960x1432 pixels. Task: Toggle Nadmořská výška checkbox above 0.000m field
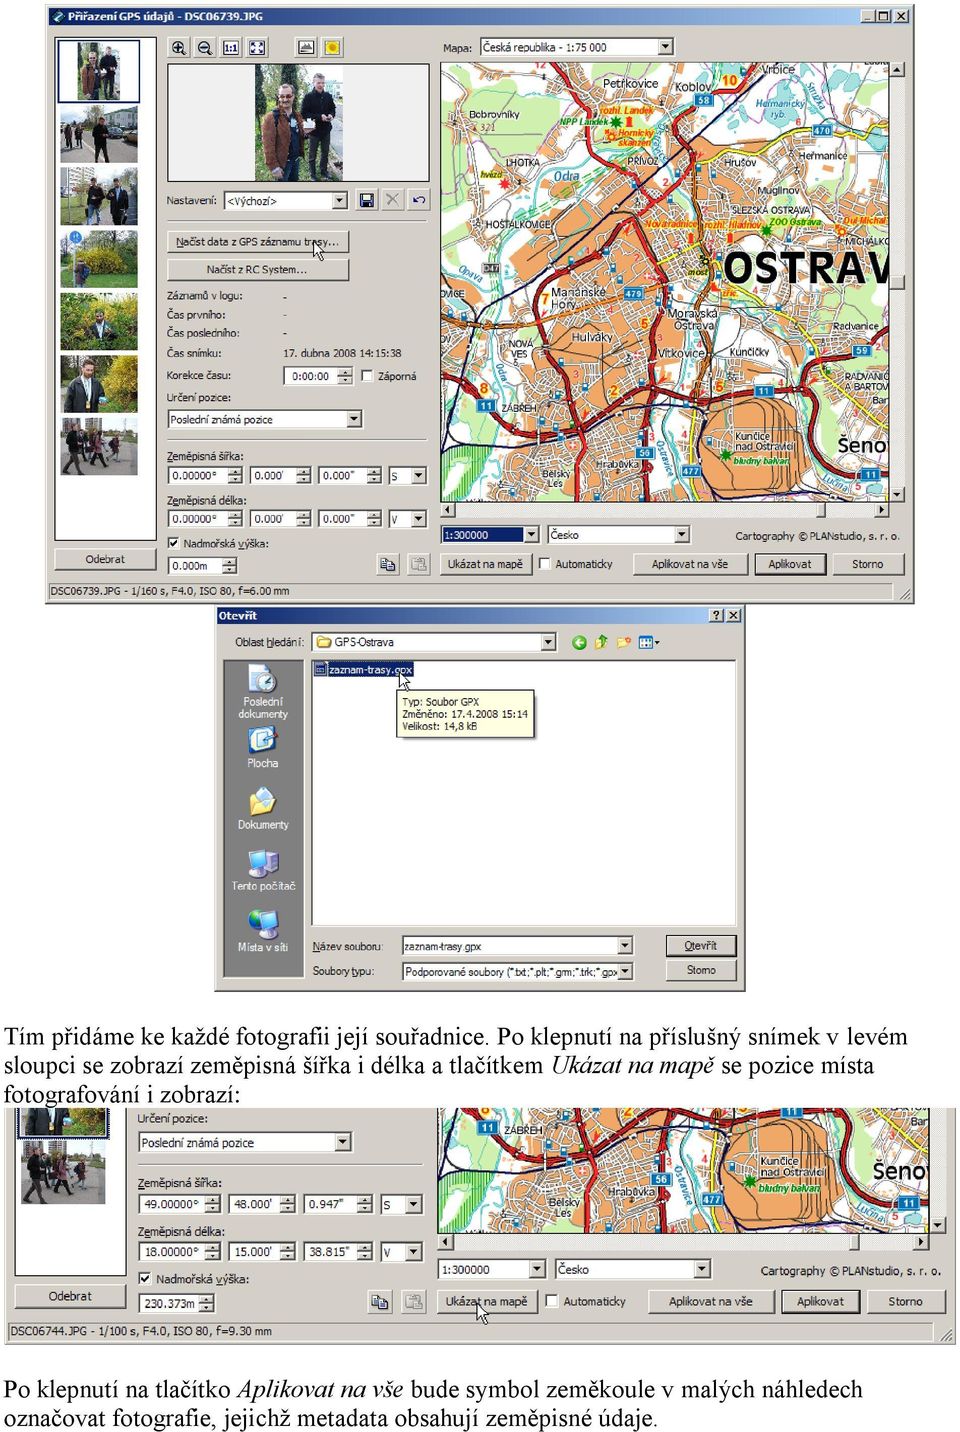[x=174, y=544]
